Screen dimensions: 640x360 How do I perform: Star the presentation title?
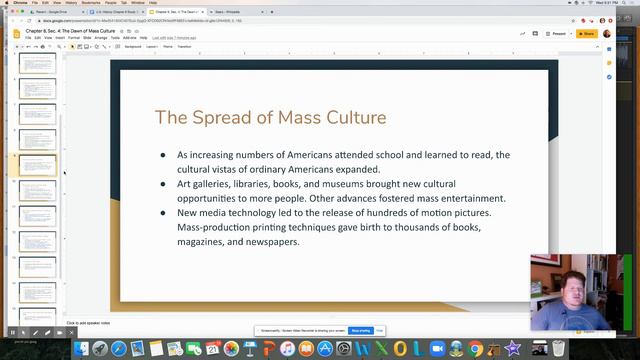click(121, 31)
